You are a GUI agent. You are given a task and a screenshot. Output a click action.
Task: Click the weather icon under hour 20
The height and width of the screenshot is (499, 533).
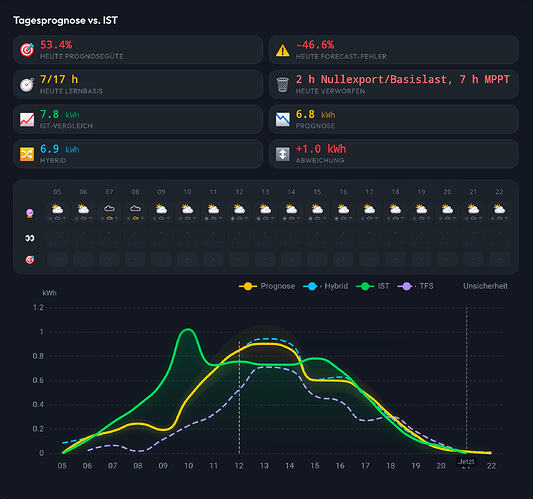447,209
